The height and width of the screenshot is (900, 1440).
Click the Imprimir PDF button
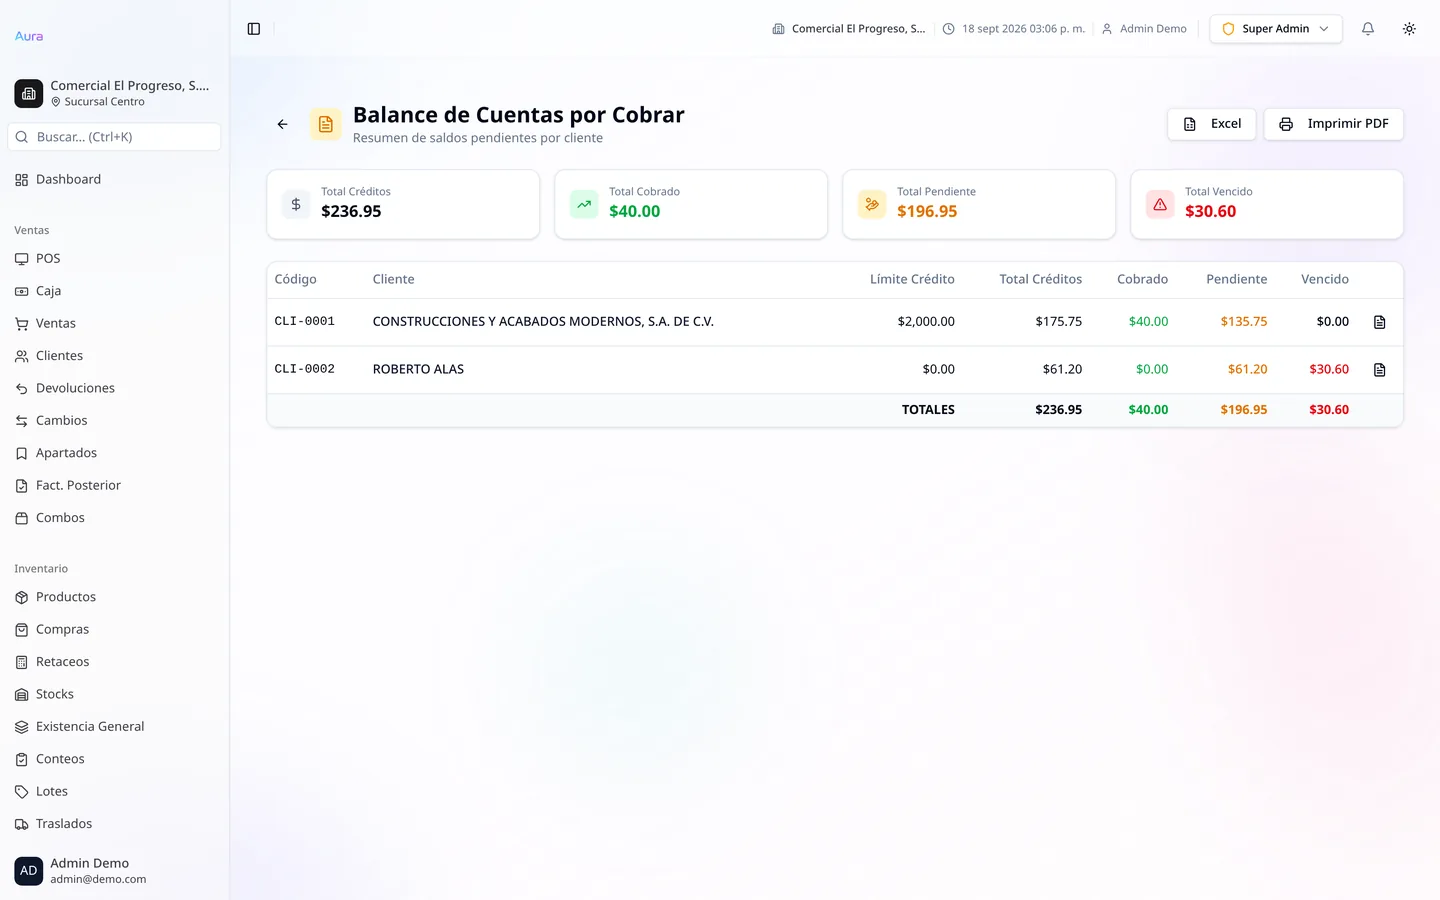click(1334, 124)
